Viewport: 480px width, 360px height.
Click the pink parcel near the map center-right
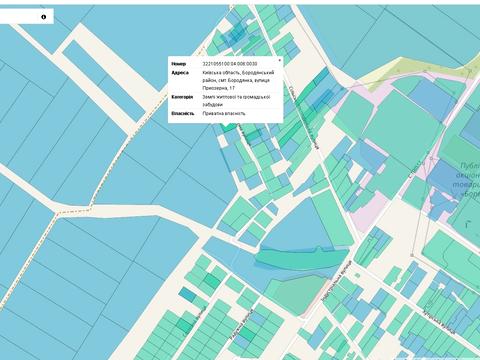pos(369,212)
